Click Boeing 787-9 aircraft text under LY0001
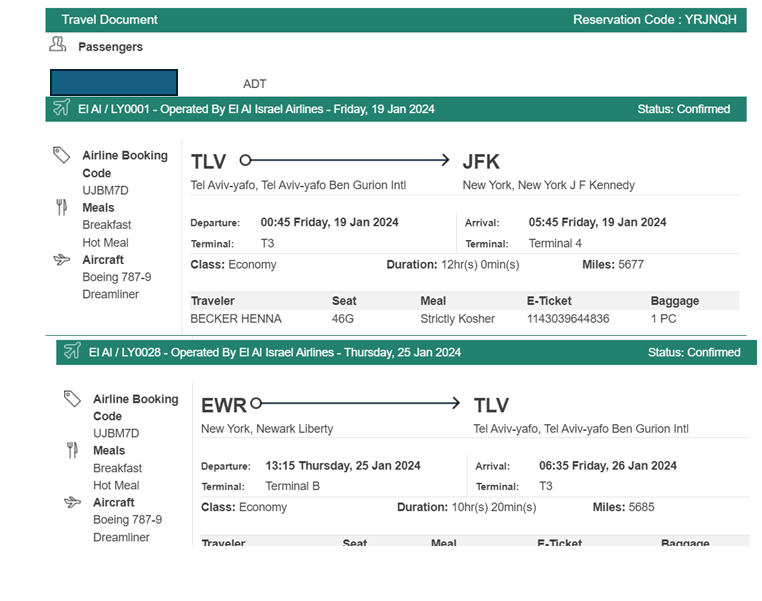This screenshot has height=601, width=762. 117,277
